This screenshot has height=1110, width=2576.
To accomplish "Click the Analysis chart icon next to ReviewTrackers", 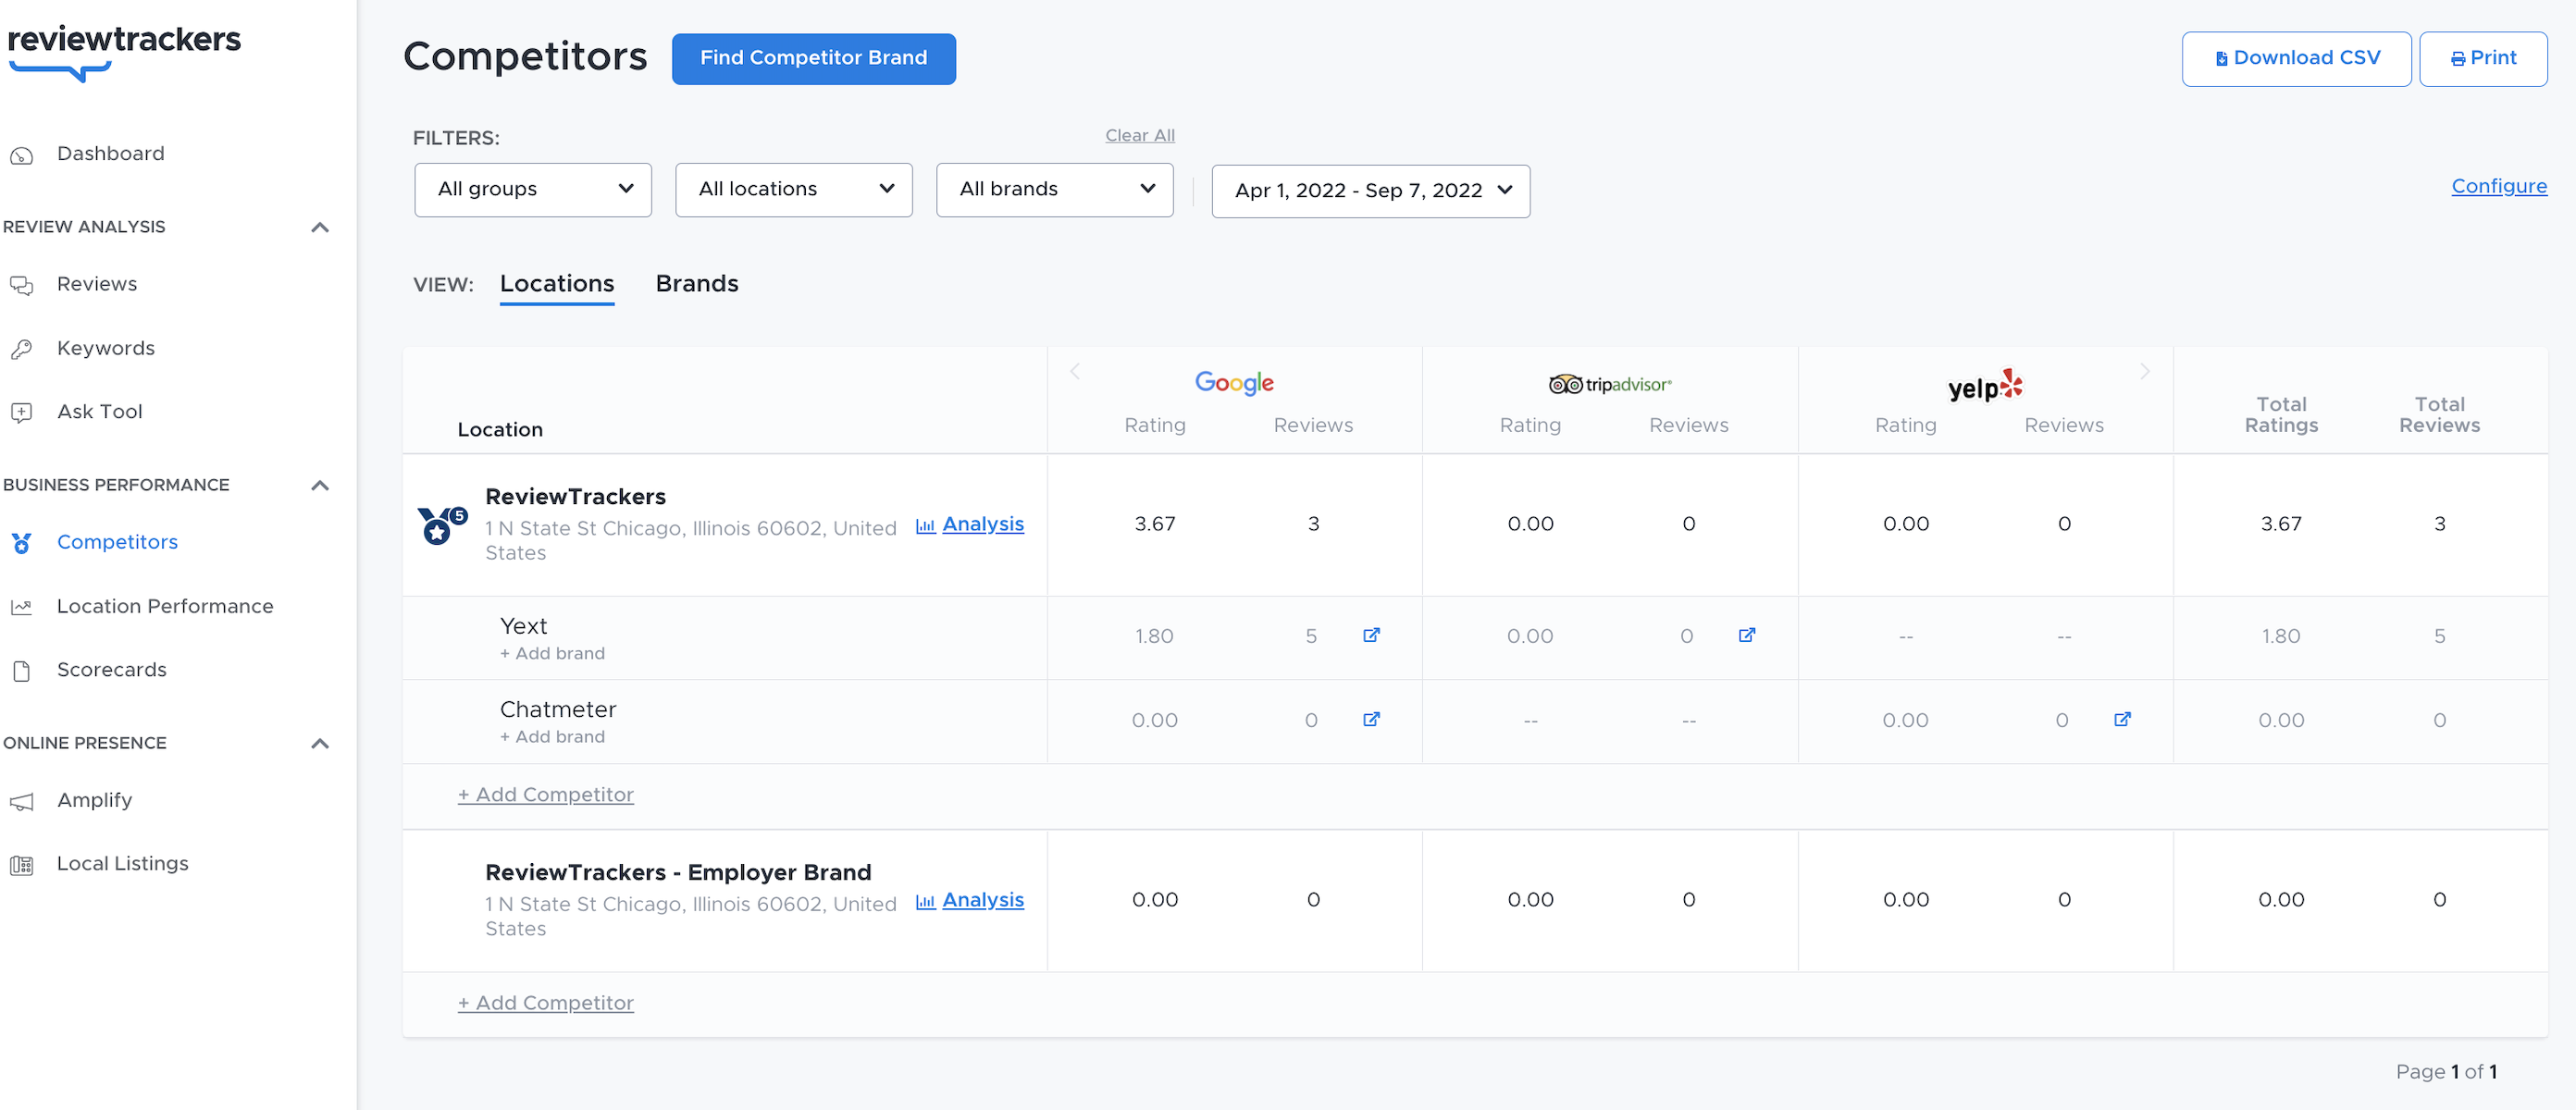I will click(x=926, y=525).
